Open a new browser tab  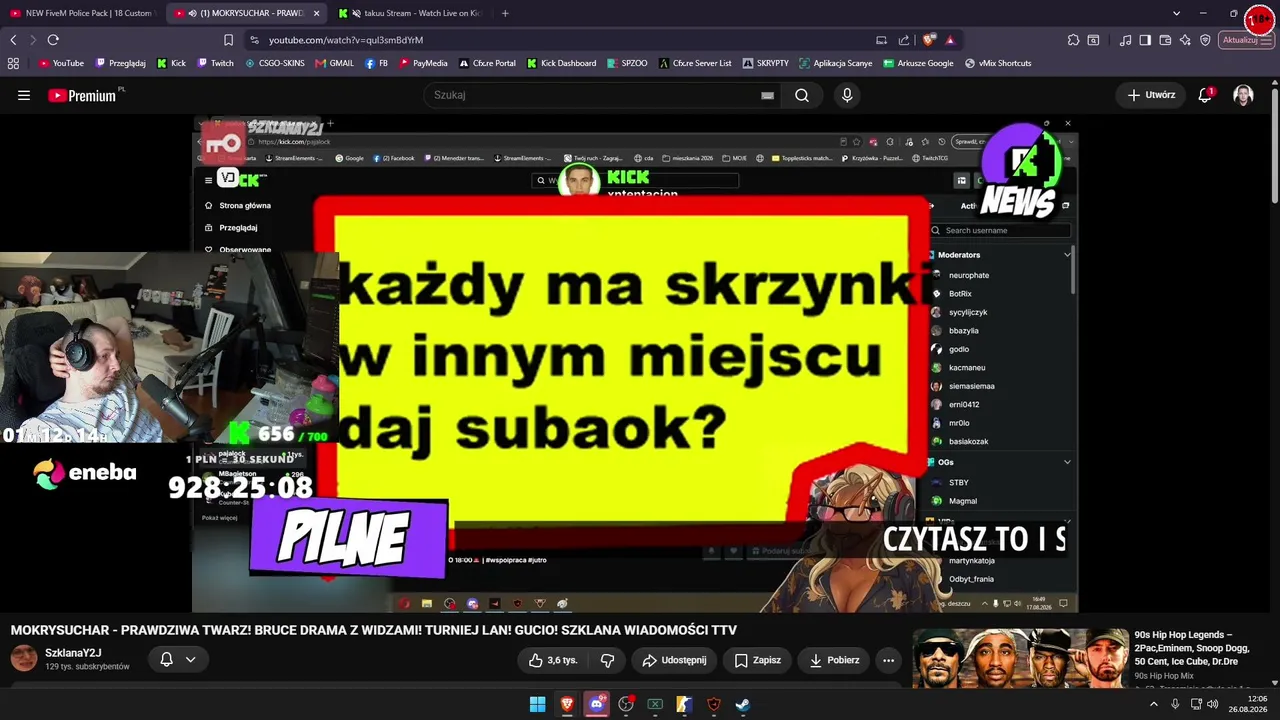click(505, 13)
